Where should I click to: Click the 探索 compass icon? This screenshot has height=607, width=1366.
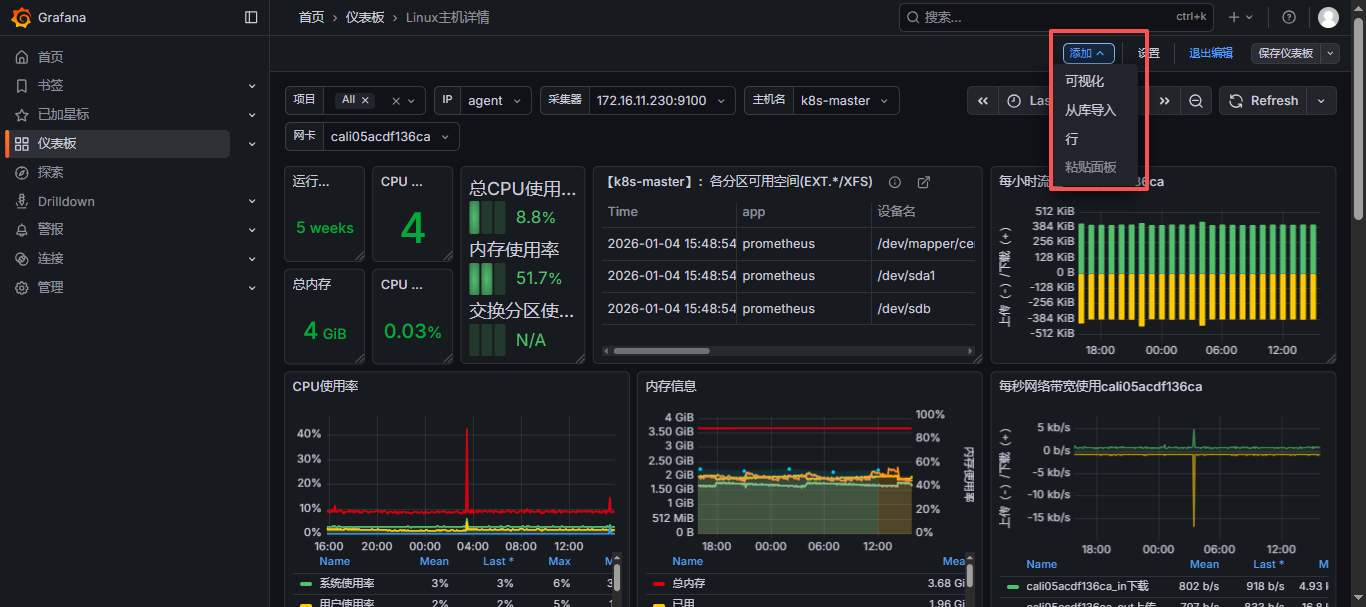click(x=22, y=172)
